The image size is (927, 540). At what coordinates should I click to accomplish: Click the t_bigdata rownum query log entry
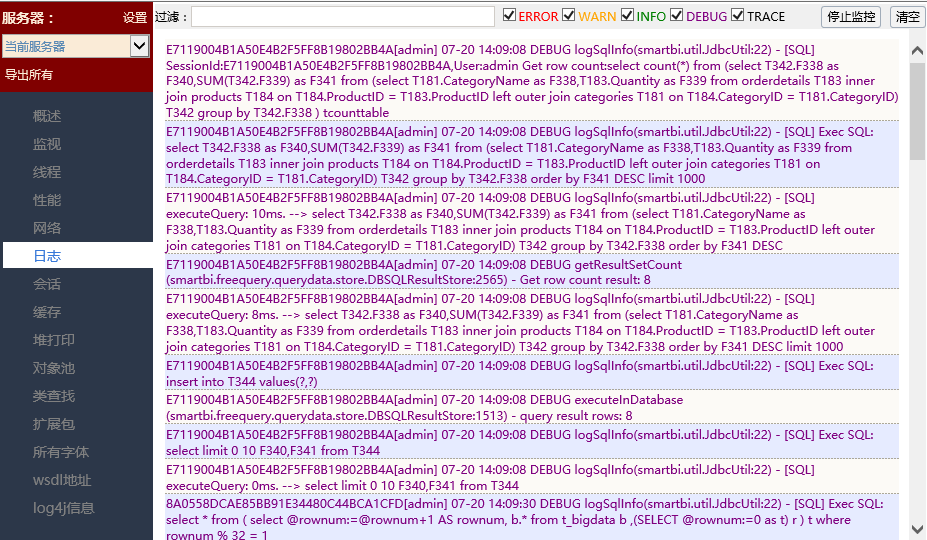pyautogui.click(x=532, y=518)
